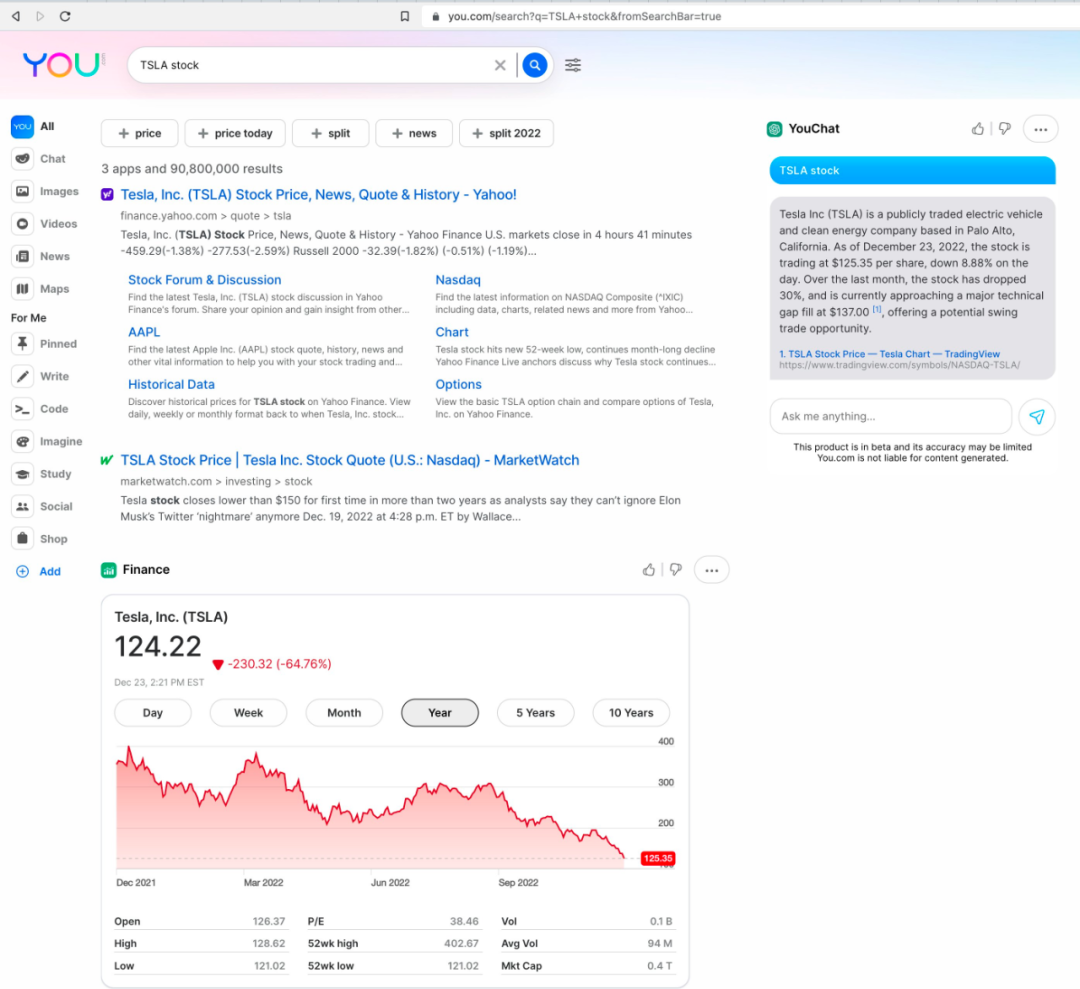Thumbs up the Finance app

649,570
